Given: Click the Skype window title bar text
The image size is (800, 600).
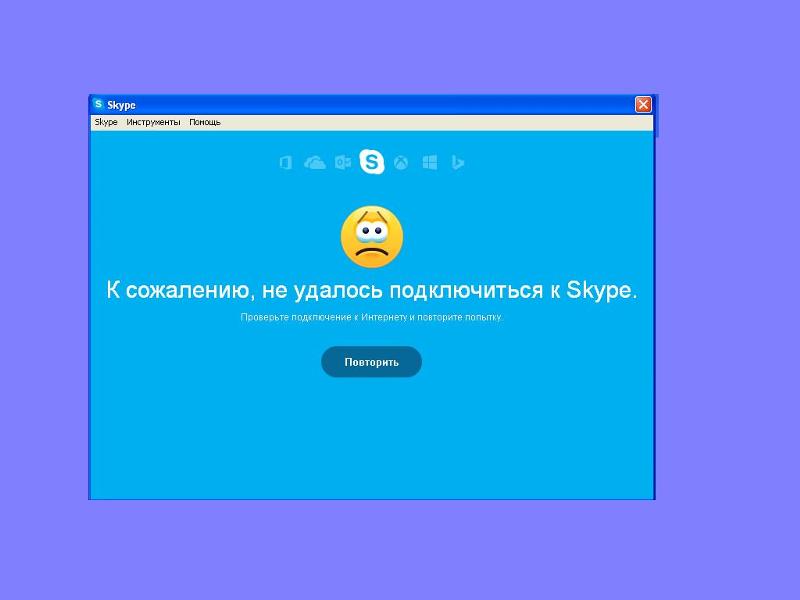Looking at the screenshot, I should 121,105.
